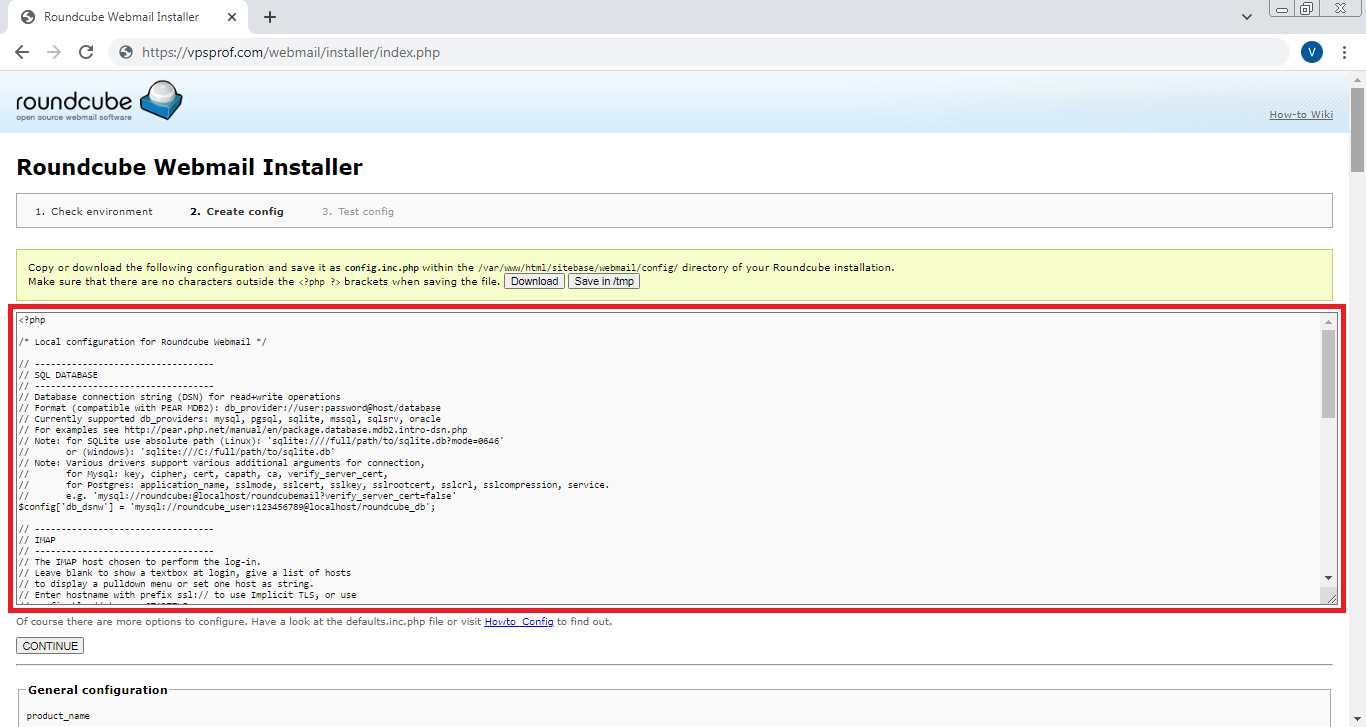Click the textarea scroll down arrow

1329,578
